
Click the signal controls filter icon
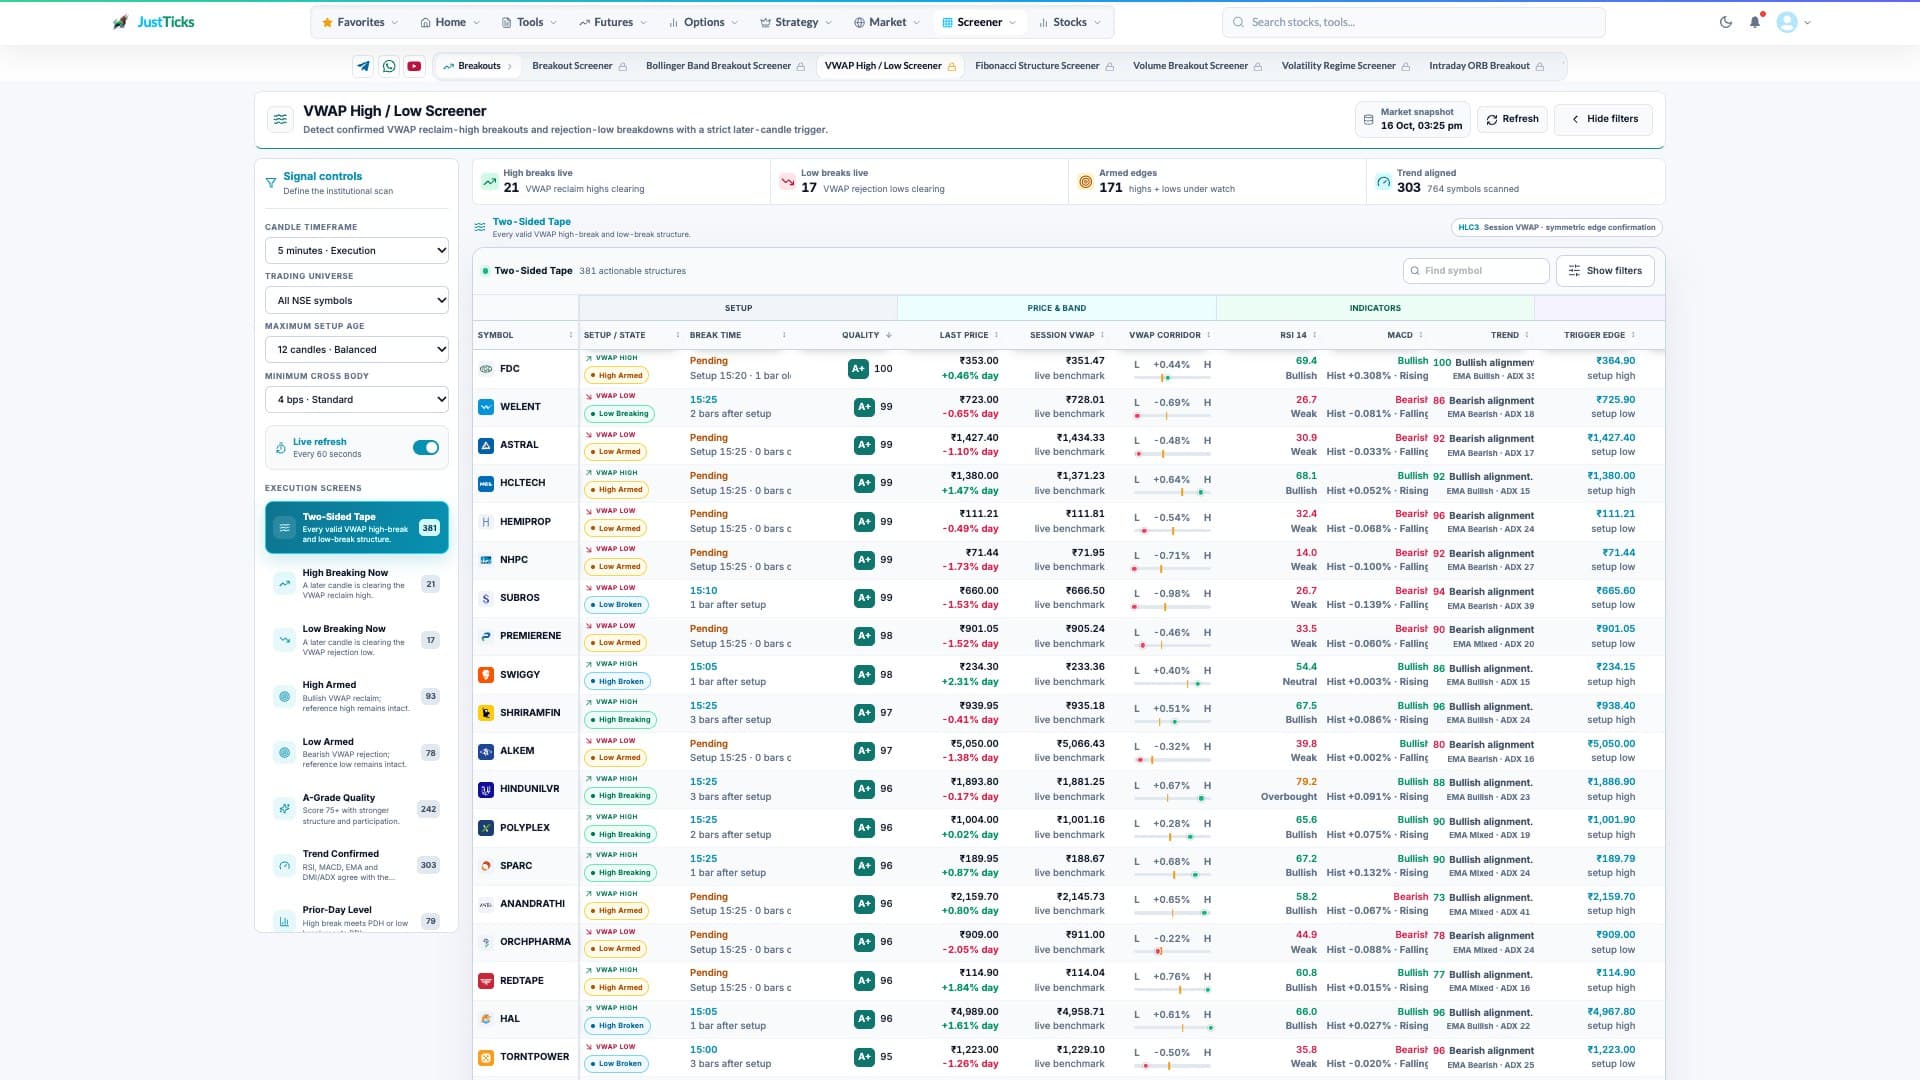pyautogui.click(x=270, y=183)
